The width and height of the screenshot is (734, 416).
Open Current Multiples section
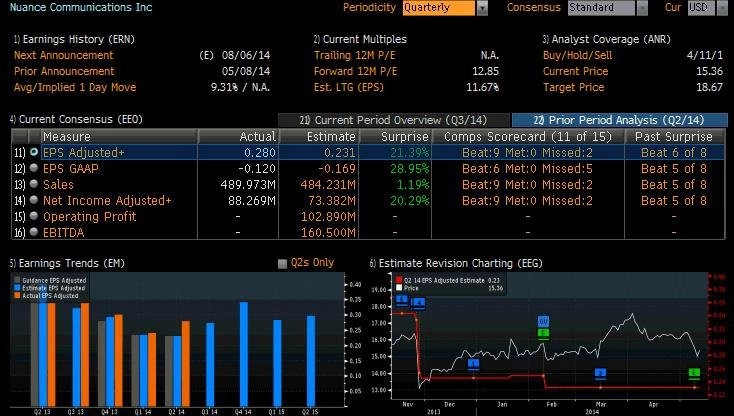click(x=360, y=39)
